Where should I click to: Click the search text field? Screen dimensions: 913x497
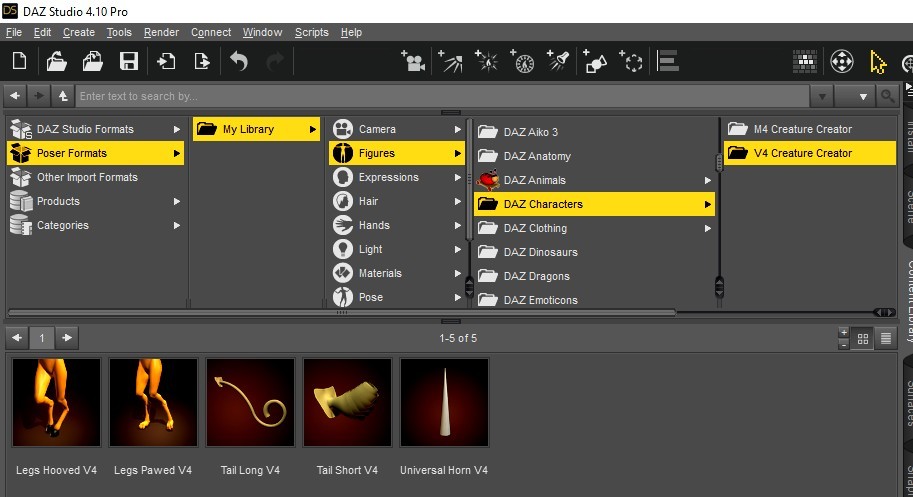(443, 96)
